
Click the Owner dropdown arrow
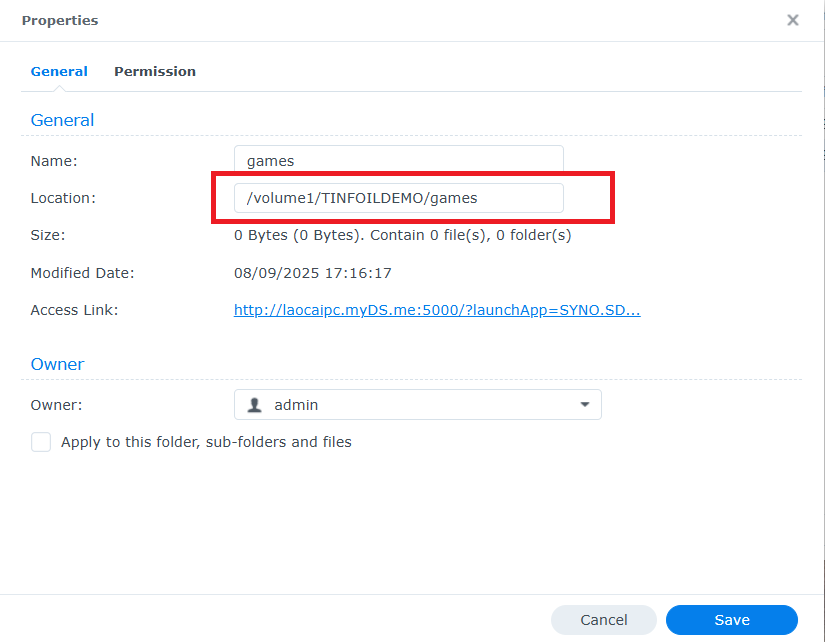(x=584, y=405)
